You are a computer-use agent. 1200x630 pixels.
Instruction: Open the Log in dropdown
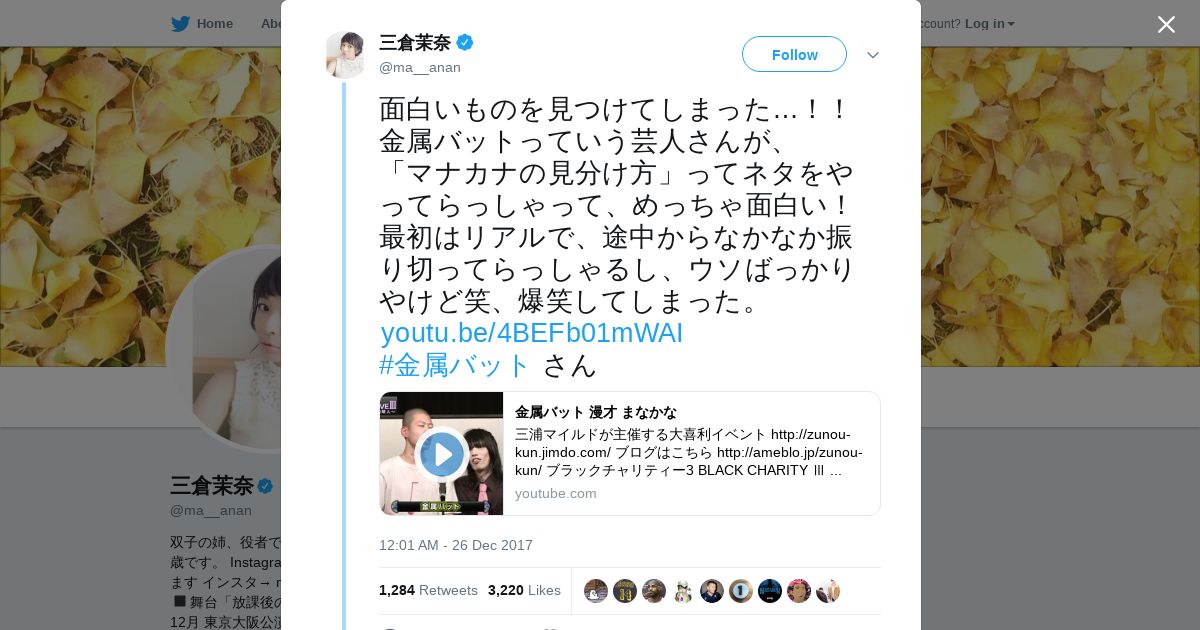tap(989, 23)
